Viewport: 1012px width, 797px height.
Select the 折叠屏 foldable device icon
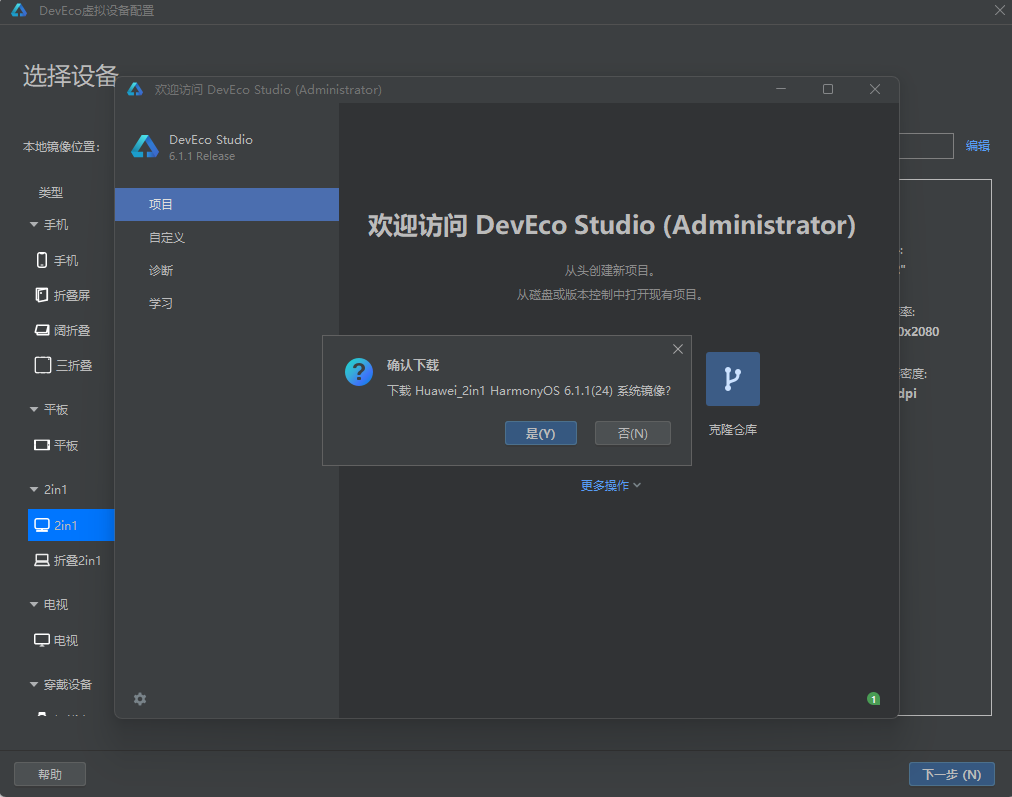point(41,295)
